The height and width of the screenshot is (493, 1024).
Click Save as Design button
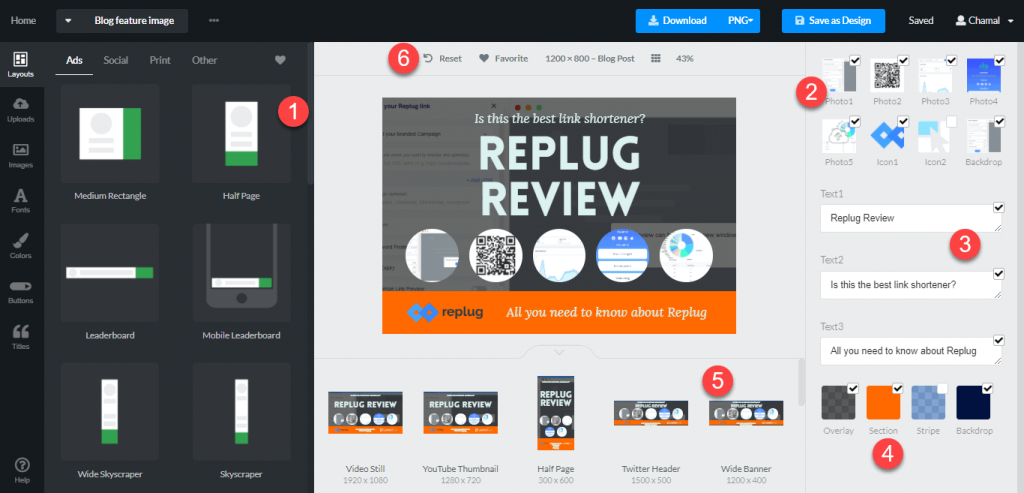point(833,21)
